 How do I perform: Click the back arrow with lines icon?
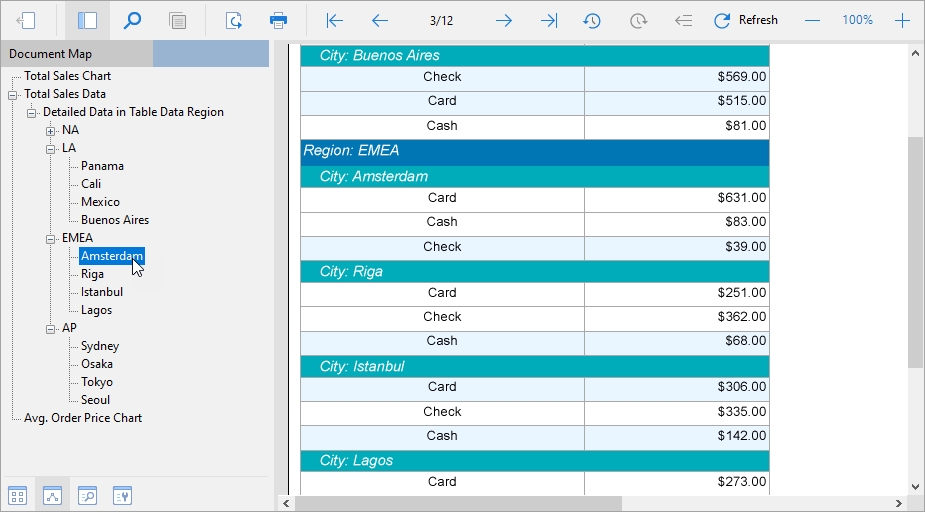pyautogui.click(x=683, y=21)
